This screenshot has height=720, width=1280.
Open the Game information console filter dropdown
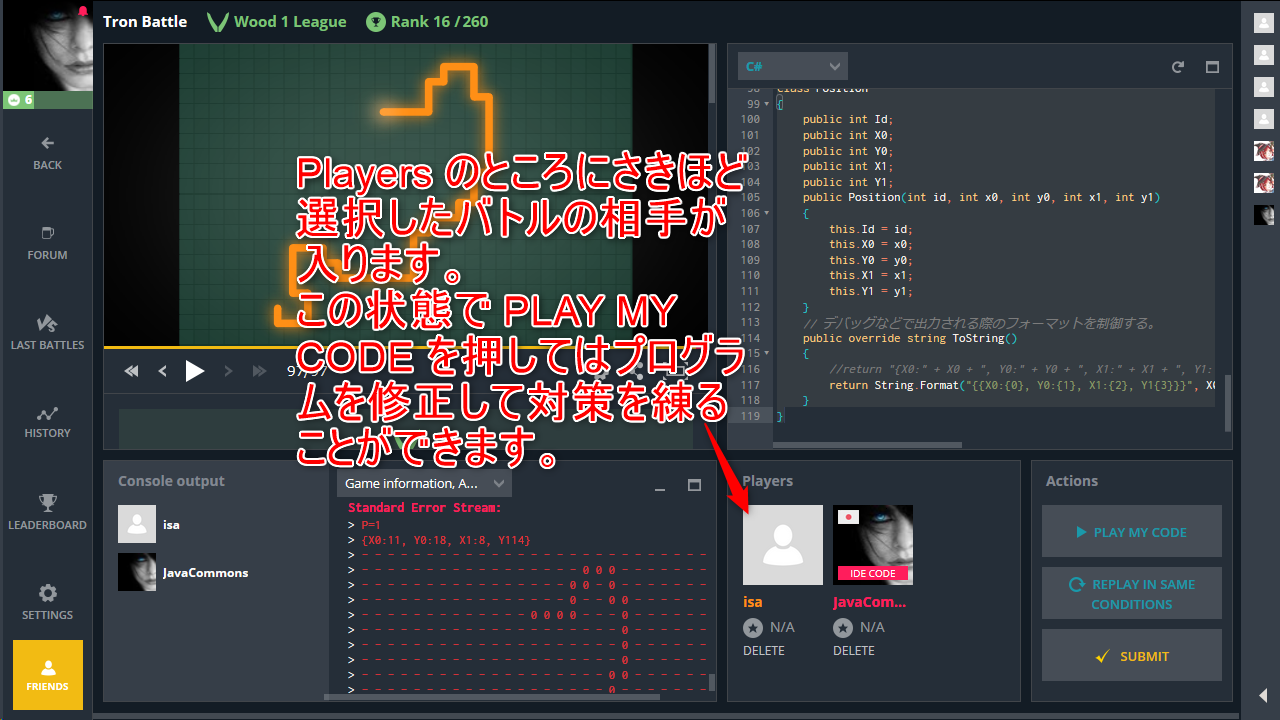424,484
